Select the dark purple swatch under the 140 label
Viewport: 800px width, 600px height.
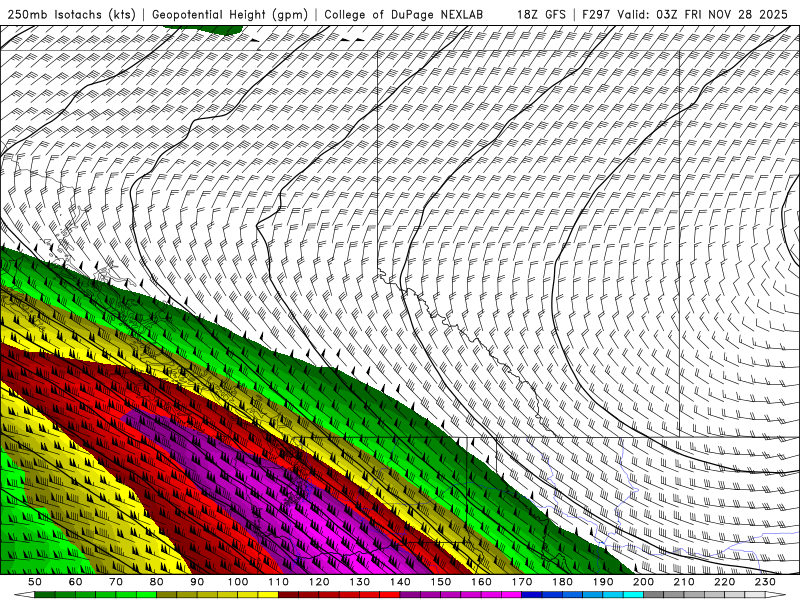tap(410, 594)
